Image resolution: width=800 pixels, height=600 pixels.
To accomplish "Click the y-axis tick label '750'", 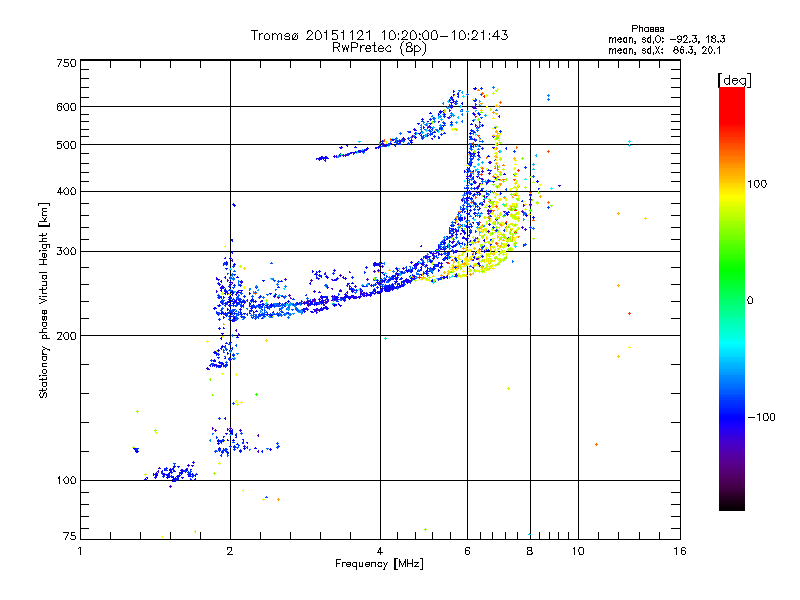I will [x=66, y=63].
